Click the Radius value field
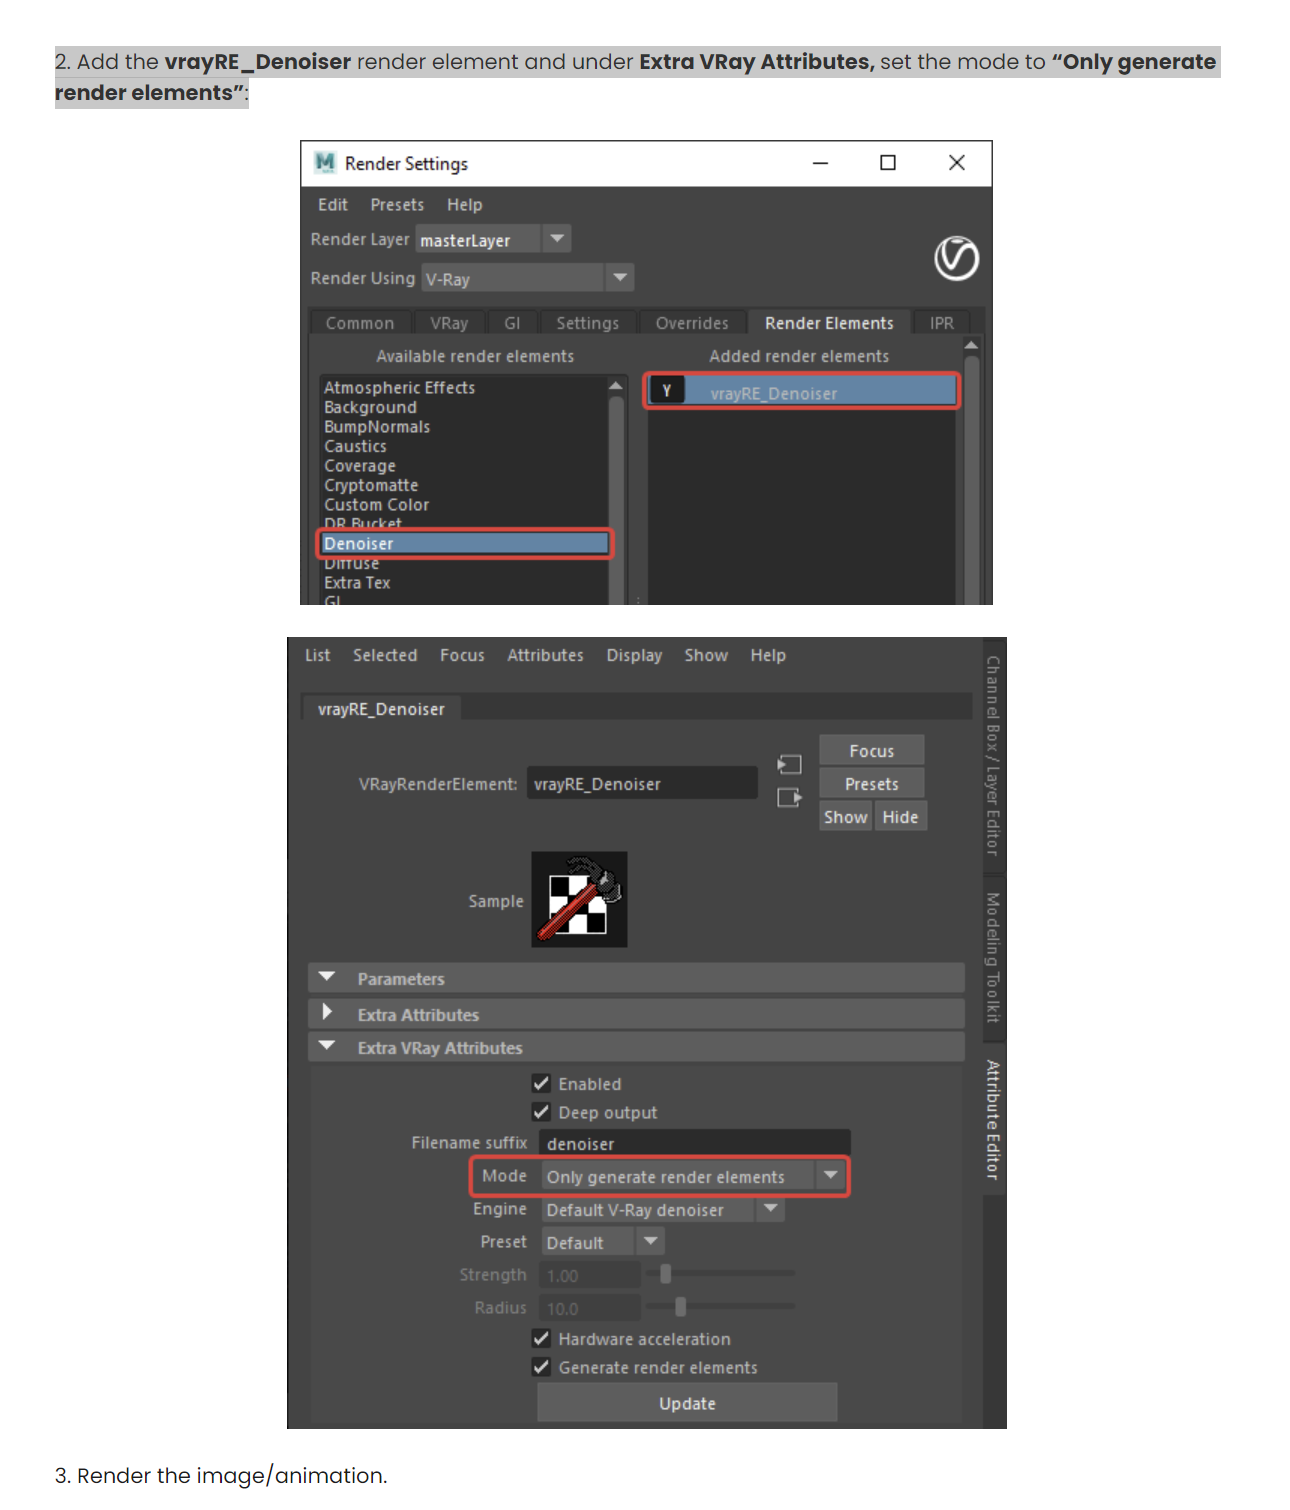The image size is (1290, 1510). 590,1307
